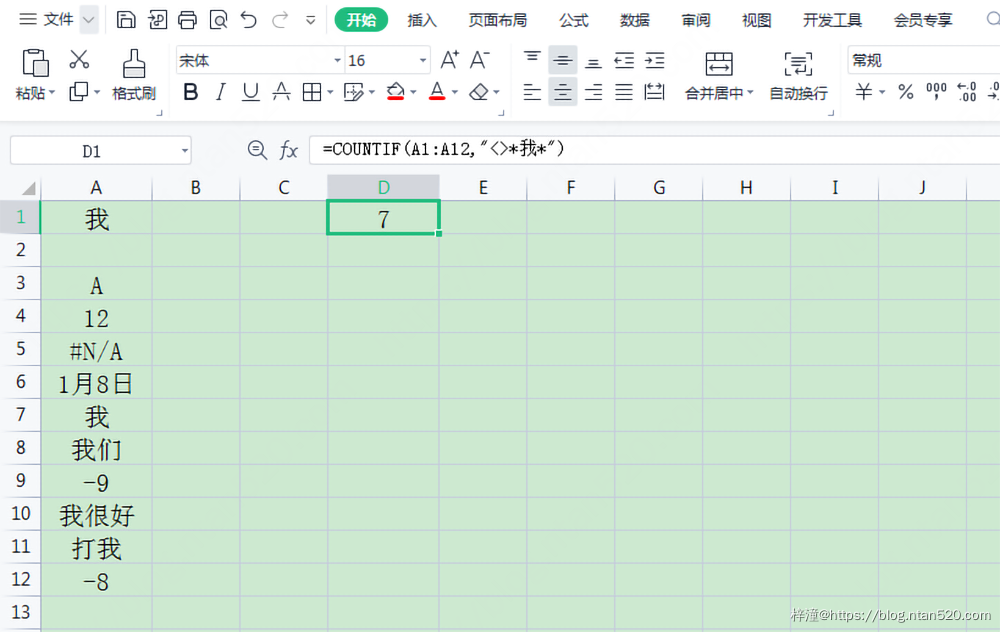Open the Name Box dropdown arrow
Viewport: 1000px width, 632px height.
pyautogui.click(x=184, y=151)
